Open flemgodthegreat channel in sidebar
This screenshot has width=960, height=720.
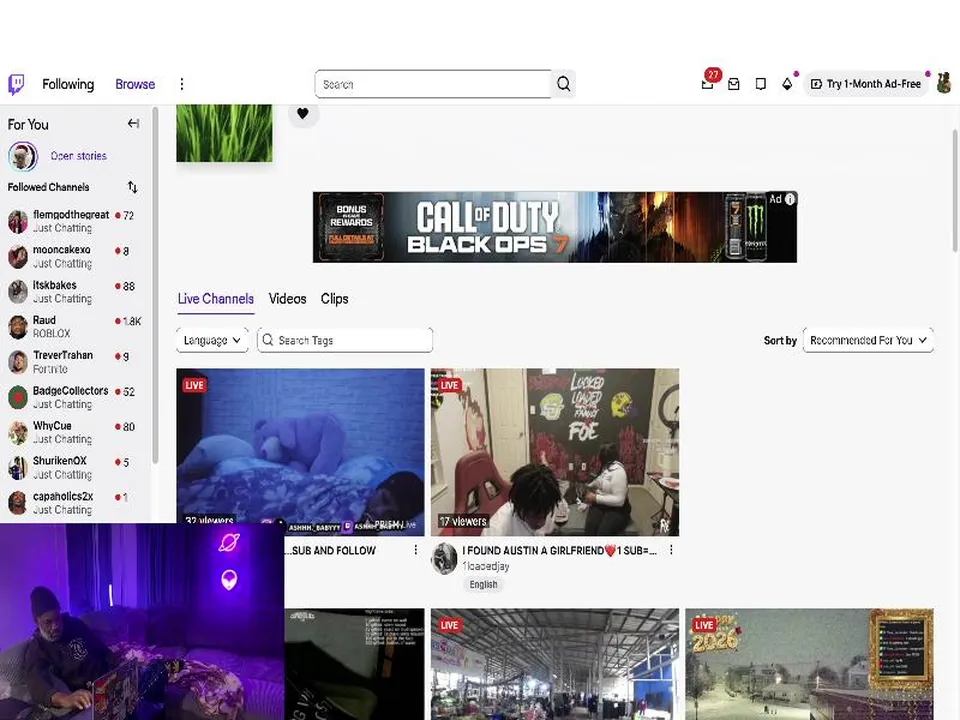(x=75, y=221)
